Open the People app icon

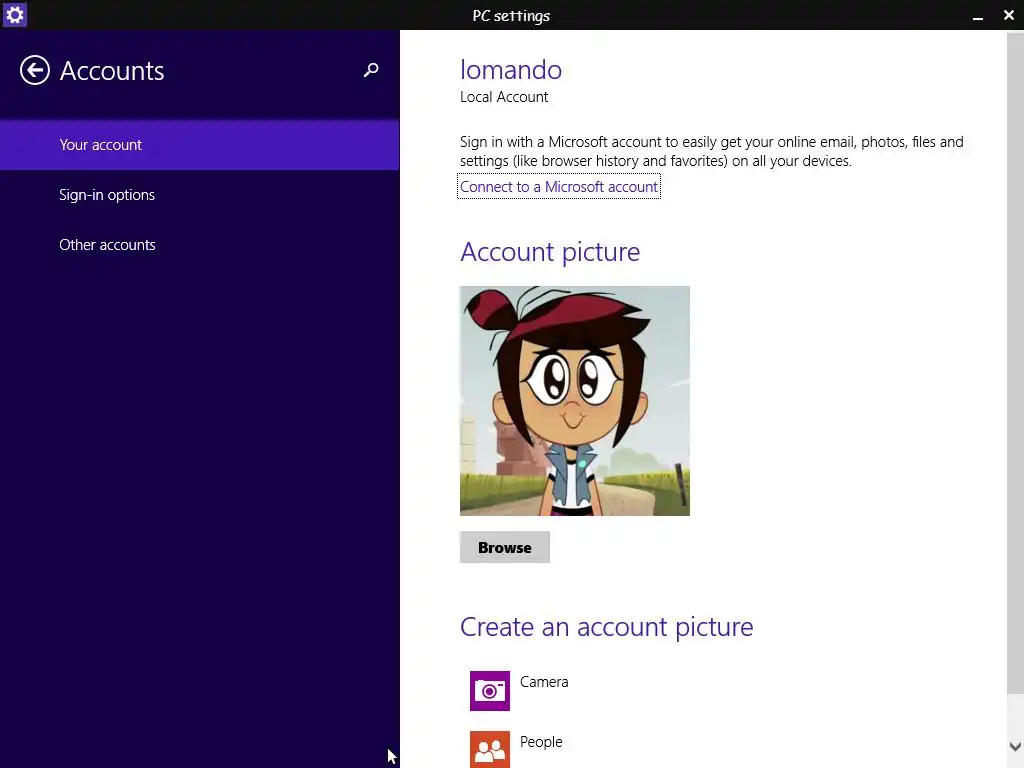[490, 749]
